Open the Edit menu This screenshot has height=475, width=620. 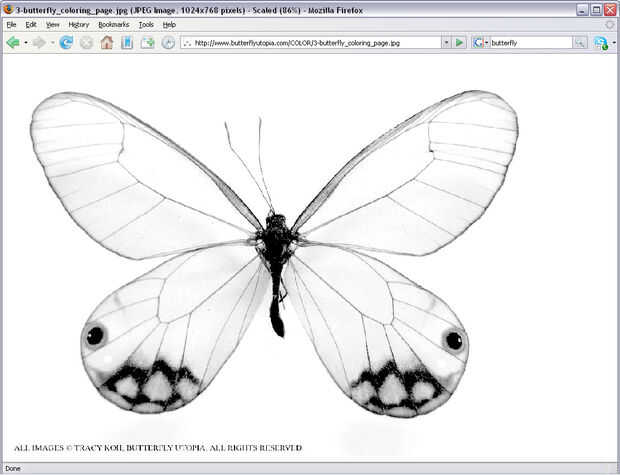[31, 25]
